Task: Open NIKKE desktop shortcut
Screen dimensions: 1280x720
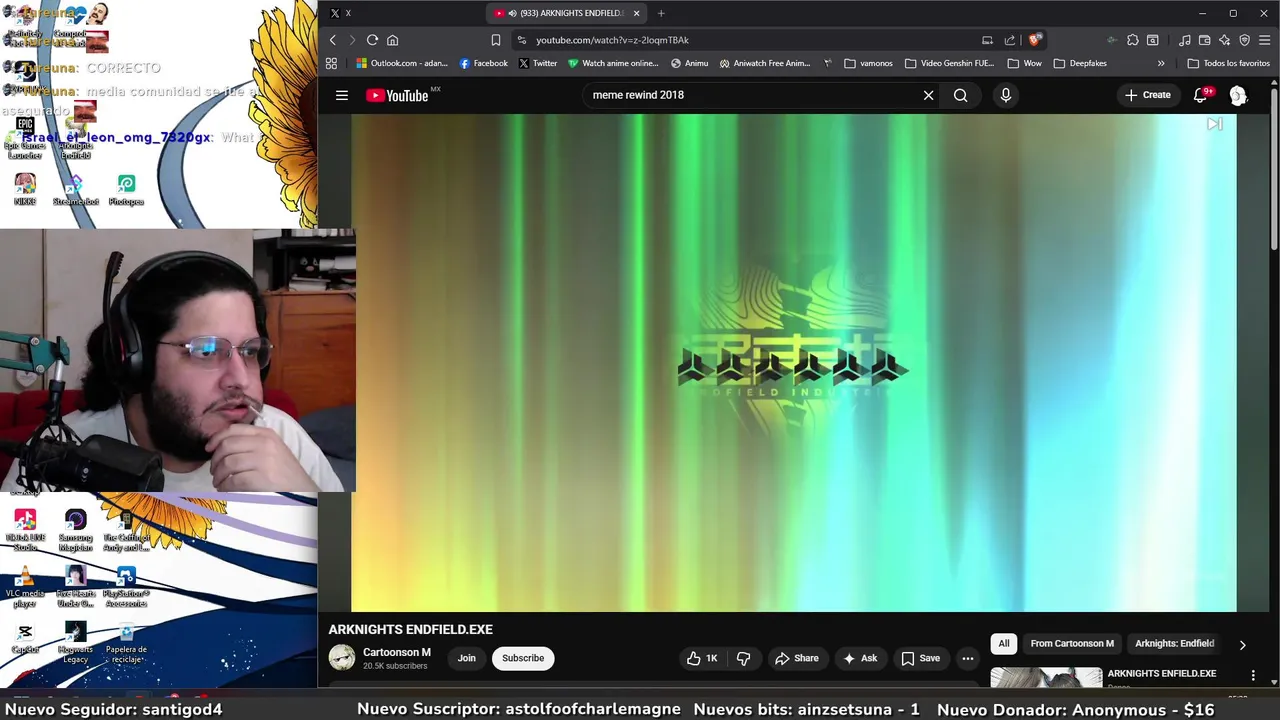Action: click(x=25, y=190)
